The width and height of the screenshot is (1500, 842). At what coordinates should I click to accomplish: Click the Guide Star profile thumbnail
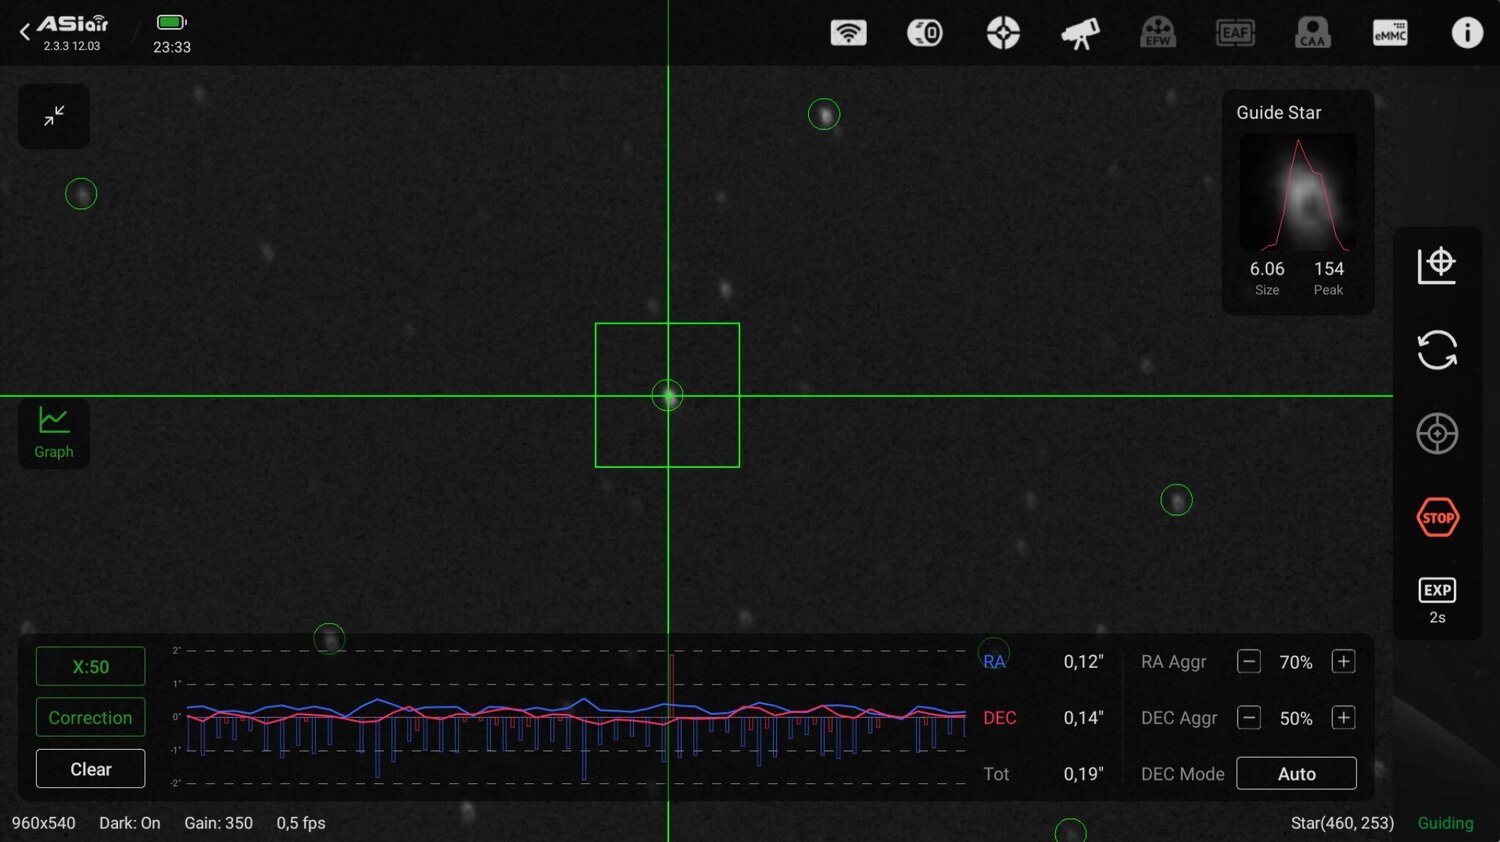point(1298,193)
